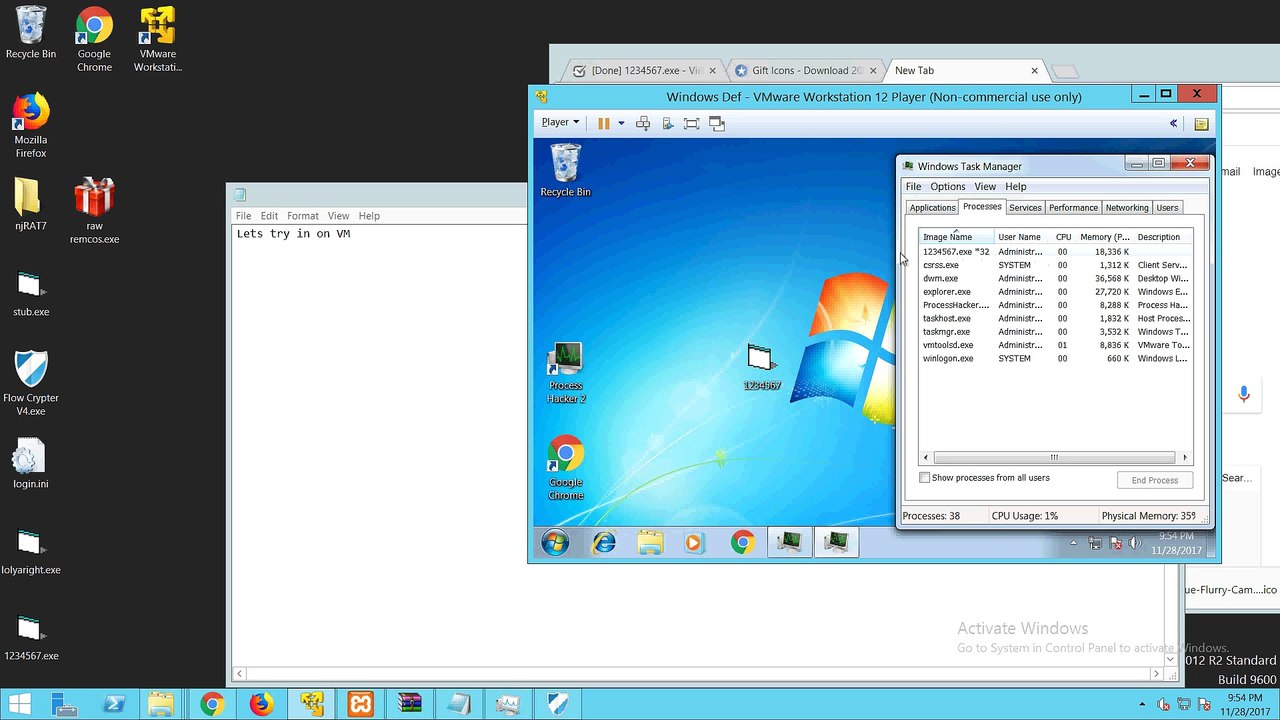Image resolution: width=1280 pixels, height=720 pixels.
Task: Enable Show processes from all users
Action: pyautogui.click(x=925, y=478)
